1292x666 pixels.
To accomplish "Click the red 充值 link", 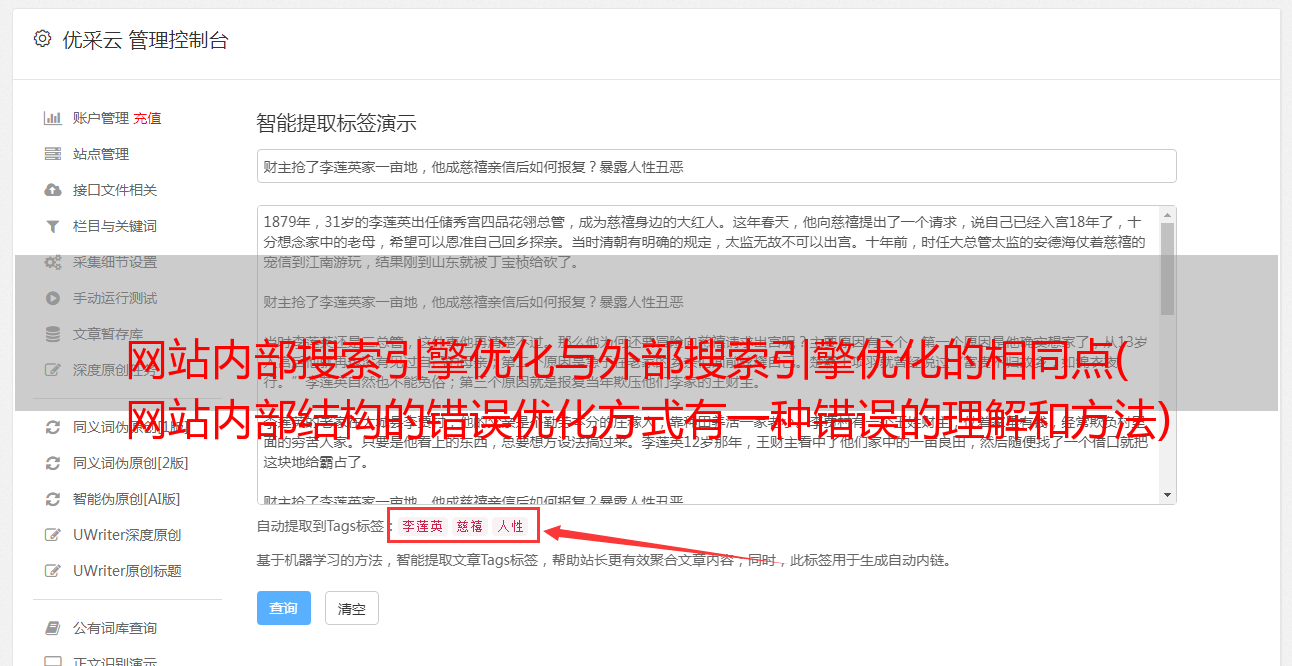I will coord(147,118).
